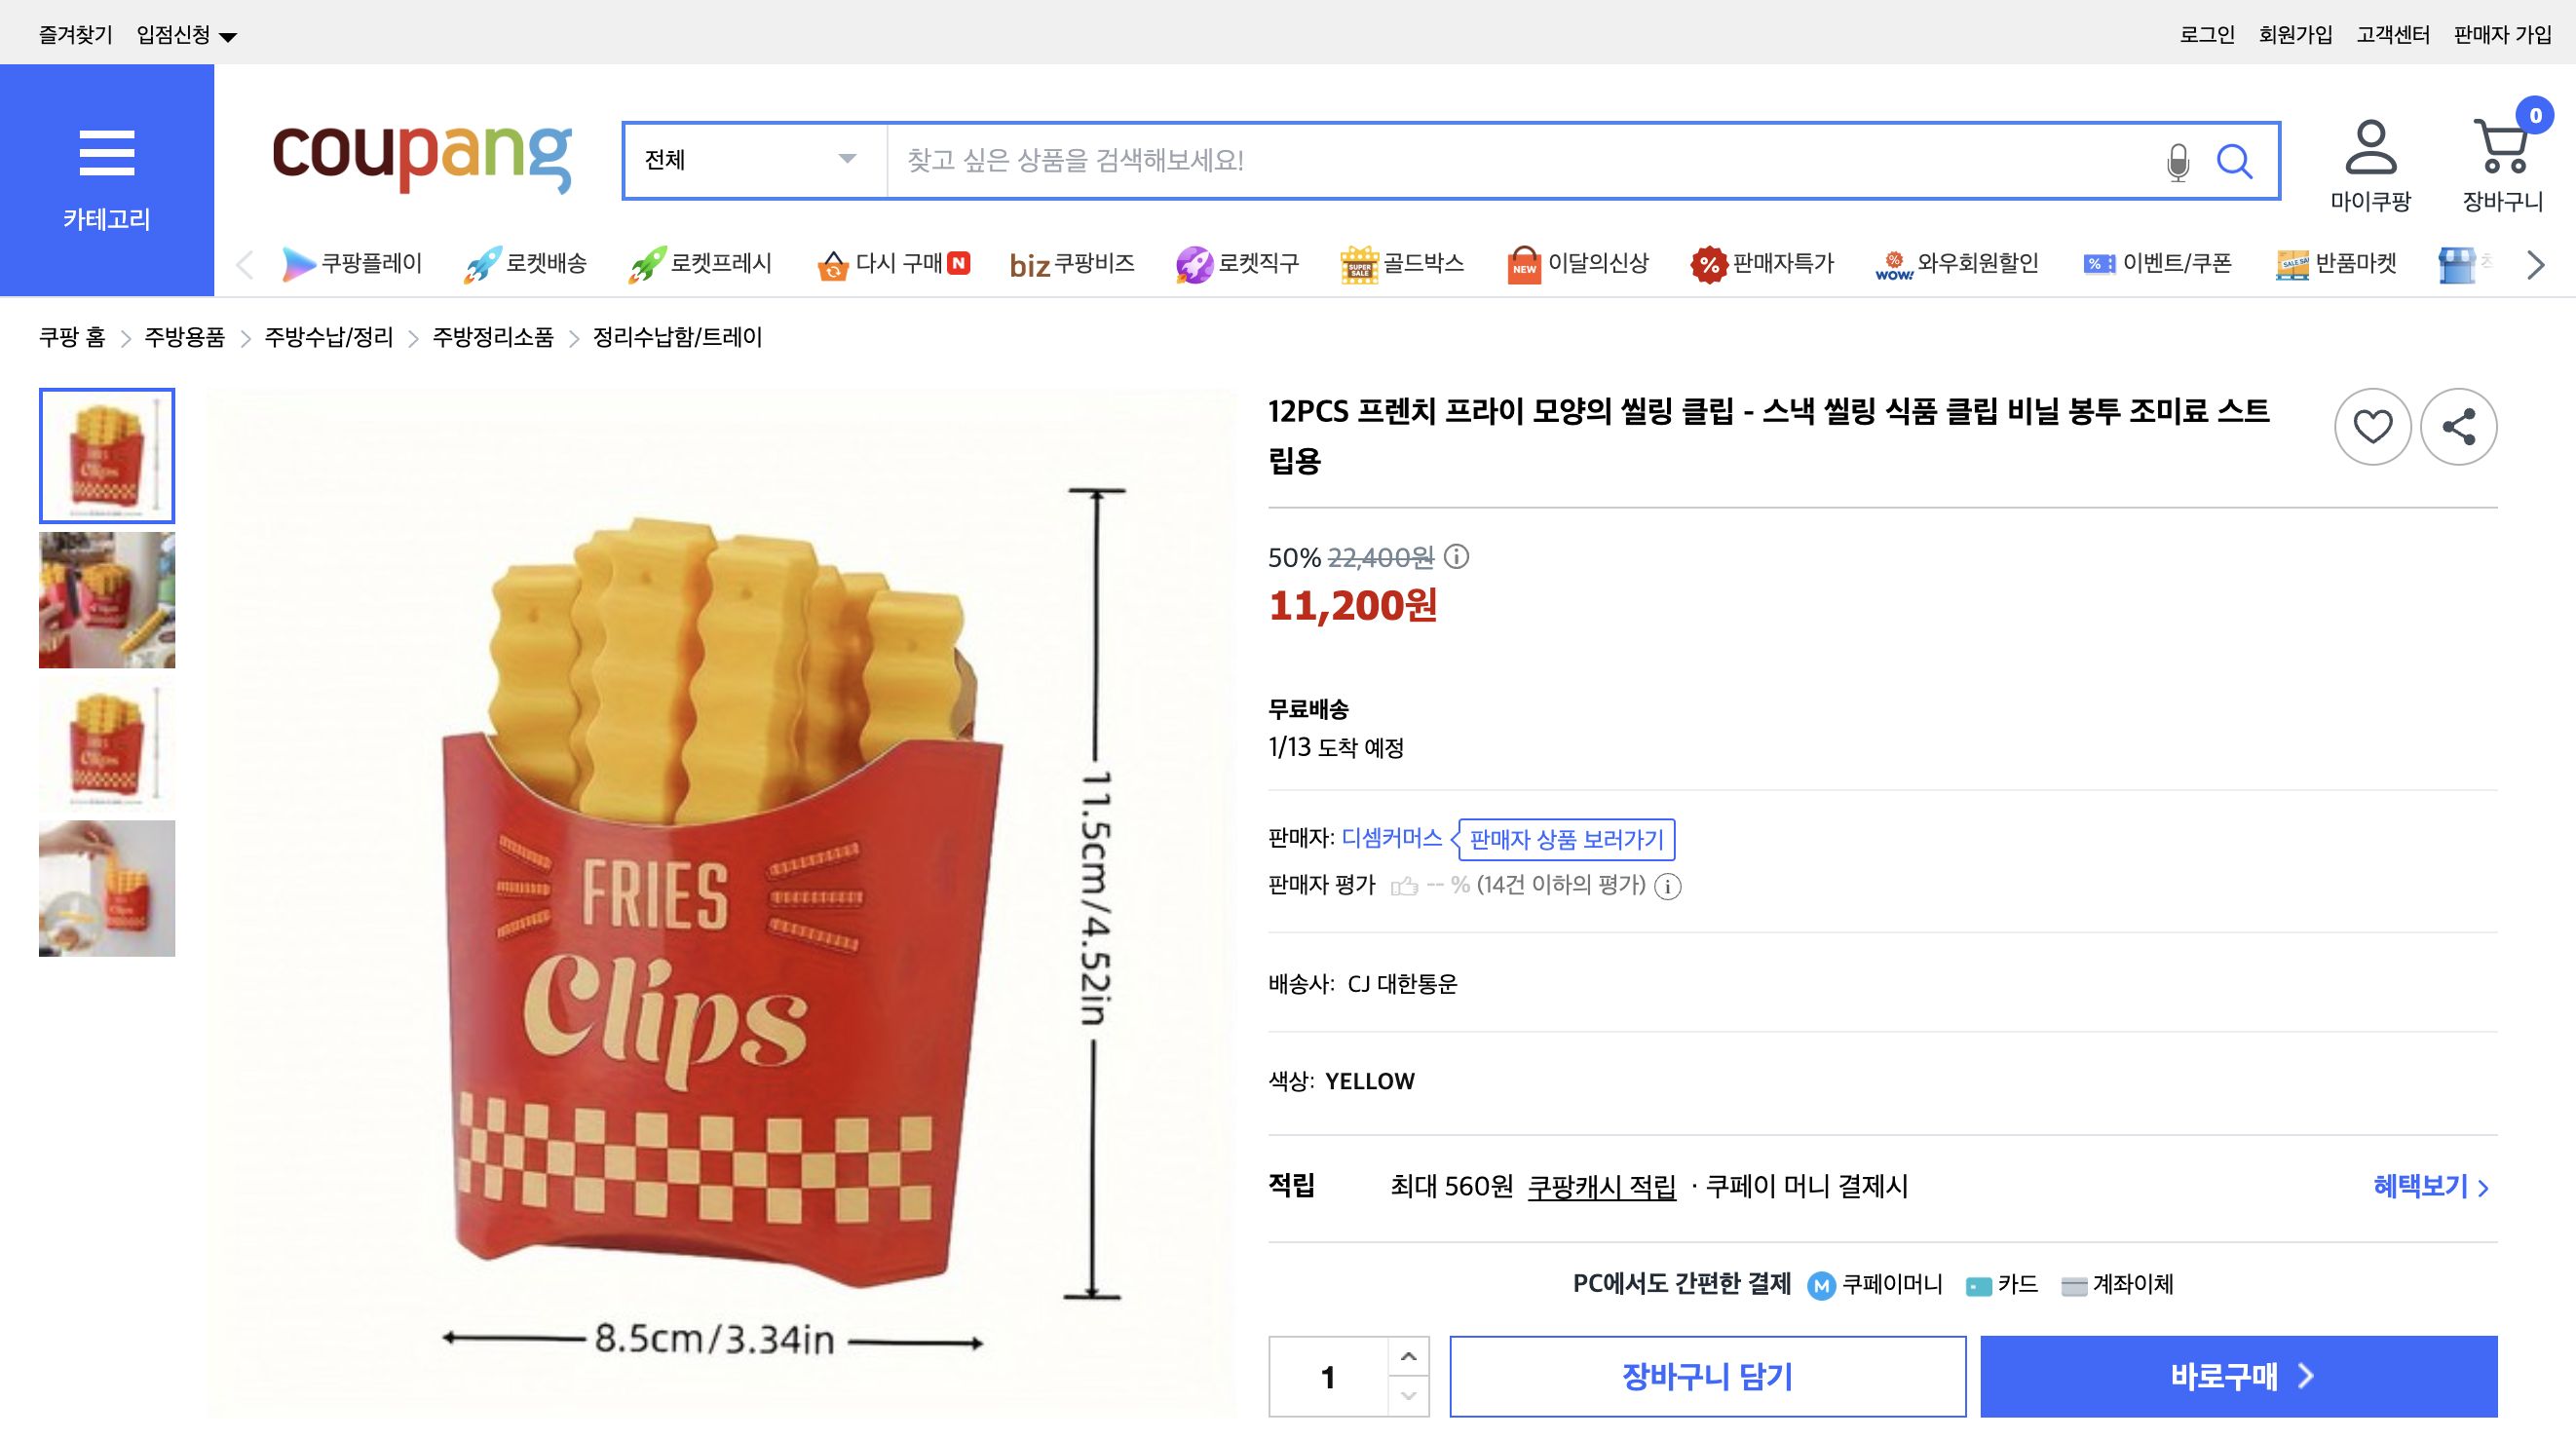2576x1440 pixels.
Task: Open 골드박스 from the navigation bar
Action: click(x=1404, y=263)
